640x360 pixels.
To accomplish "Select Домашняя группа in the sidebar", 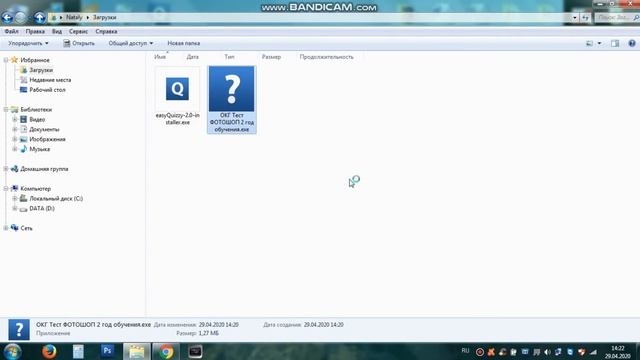I will tap(44, 169).
